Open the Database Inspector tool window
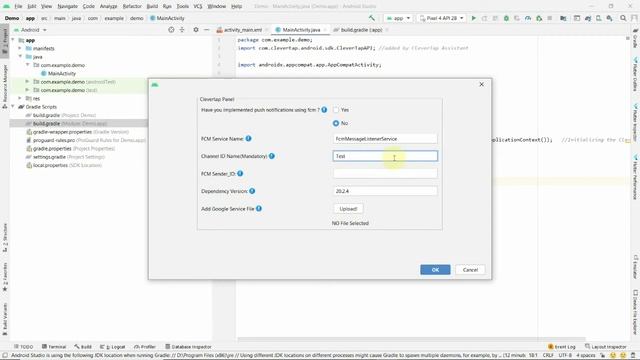 coord(188,347)
